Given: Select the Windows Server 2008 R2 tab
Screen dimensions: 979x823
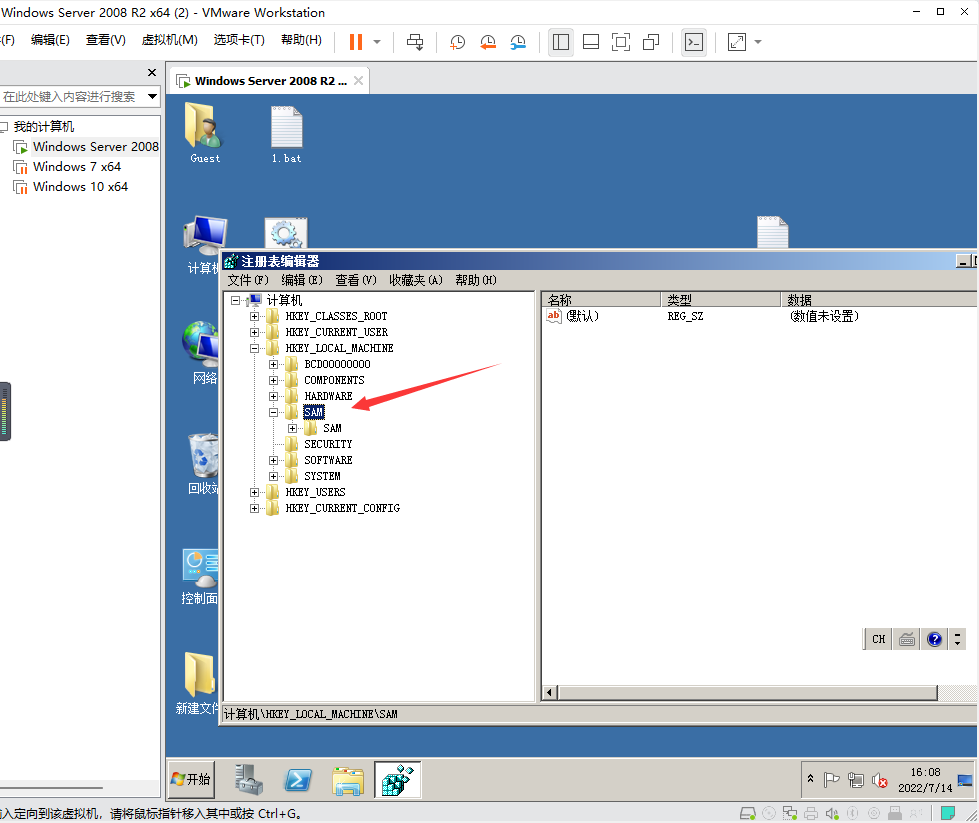Looking at the screenshot, I should (x=269, y=81).
